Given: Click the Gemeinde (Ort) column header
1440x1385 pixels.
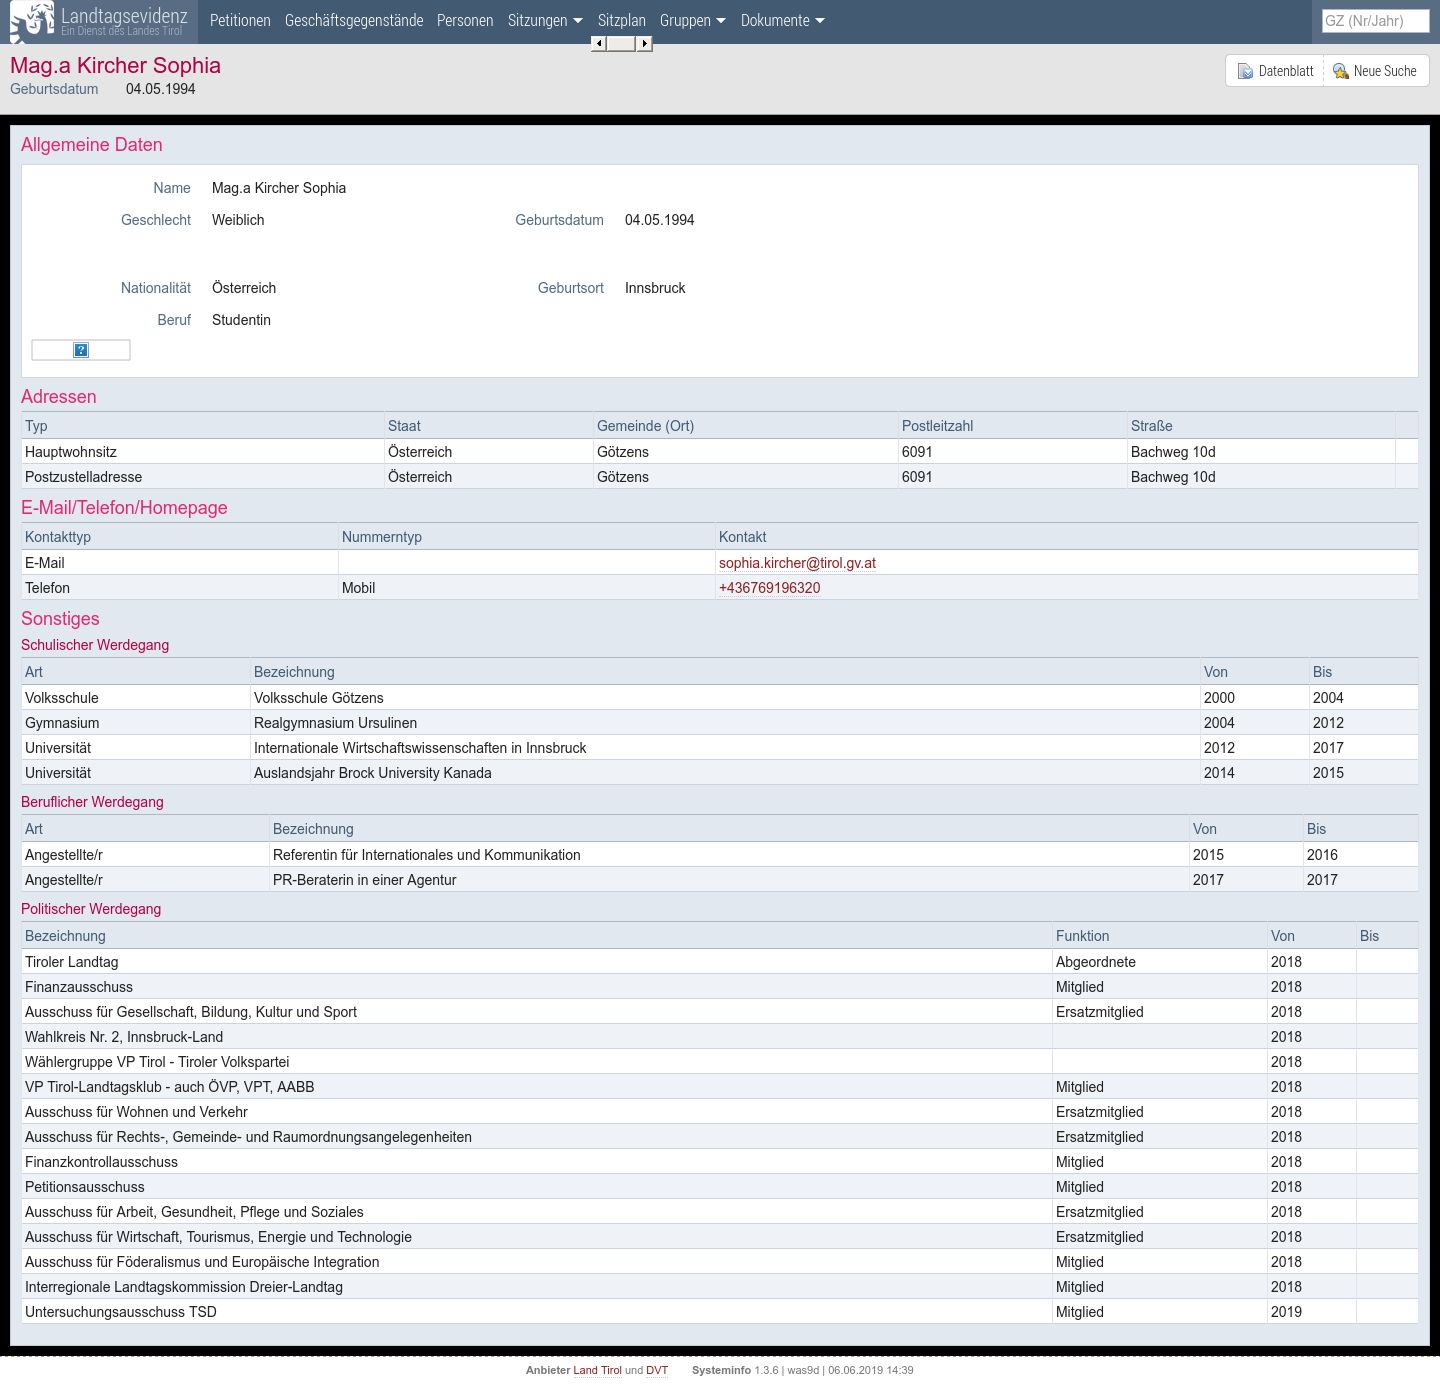Looking at the screenshot, I should (x=645, y=426).
